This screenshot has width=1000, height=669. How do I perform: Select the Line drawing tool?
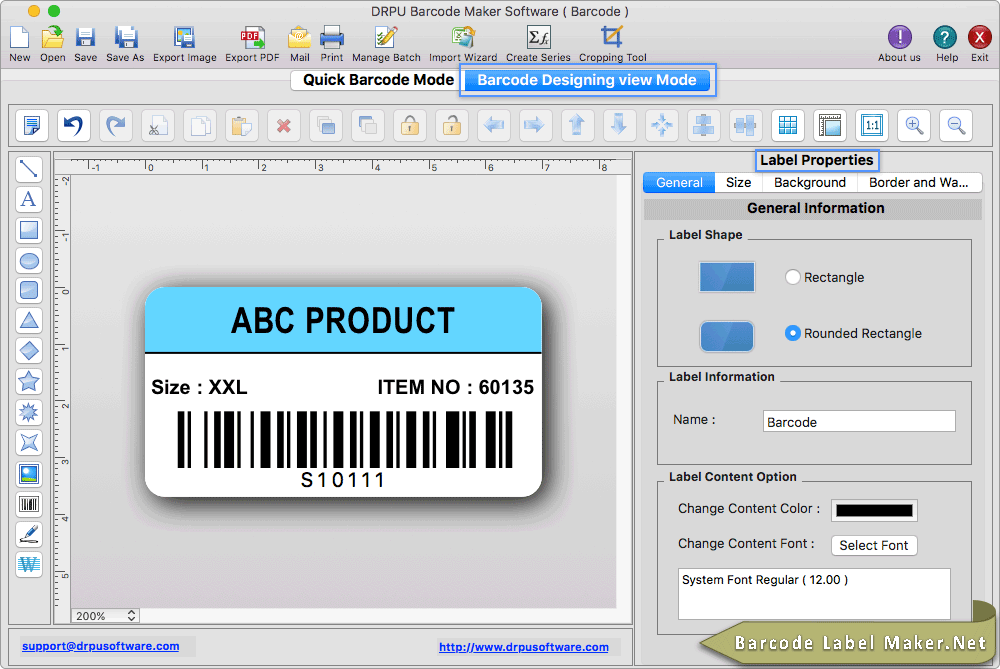click(29, 169)
